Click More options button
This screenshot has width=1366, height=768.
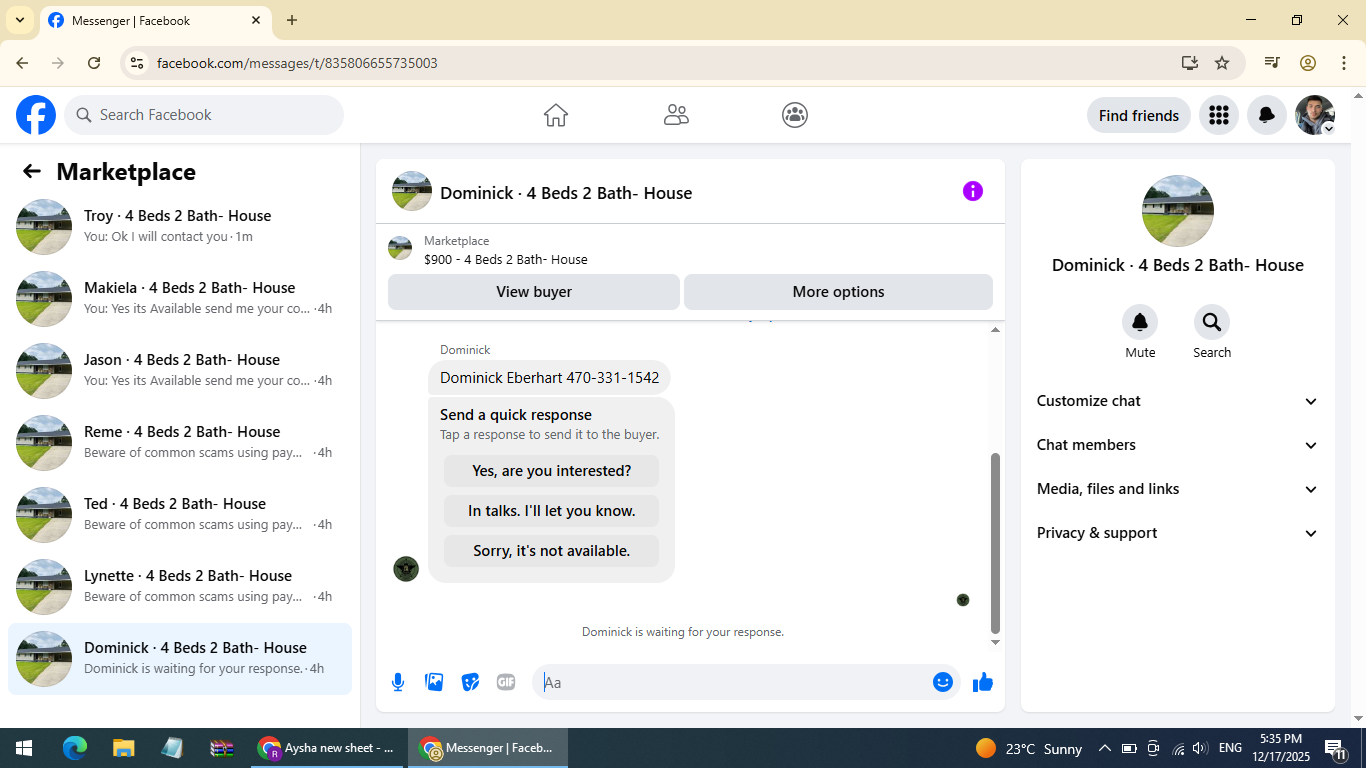tap(838, 292)
